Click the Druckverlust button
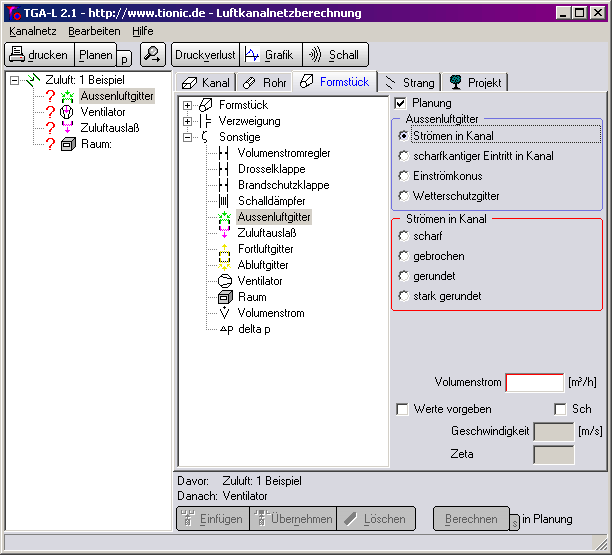 [x=205, y=55]
